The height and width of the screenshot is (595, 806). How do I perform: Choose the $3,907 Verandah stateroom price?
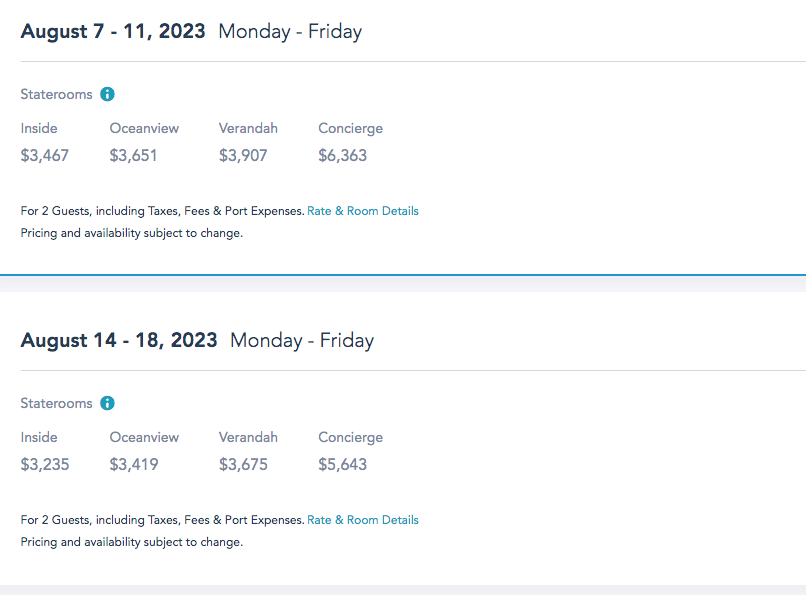(x=243, y=155)
